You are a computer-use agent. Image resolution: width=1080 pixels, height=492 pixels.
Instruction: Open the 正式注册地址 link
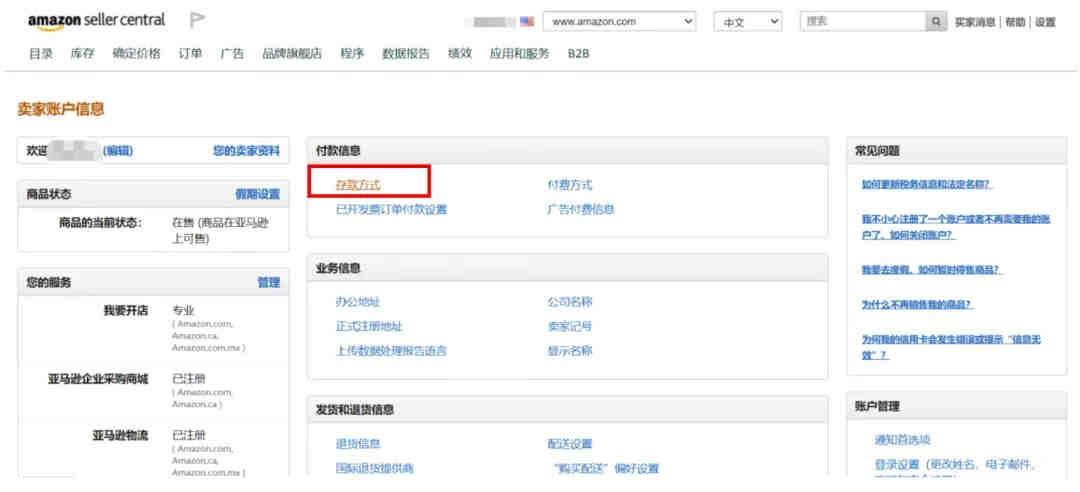368,327
